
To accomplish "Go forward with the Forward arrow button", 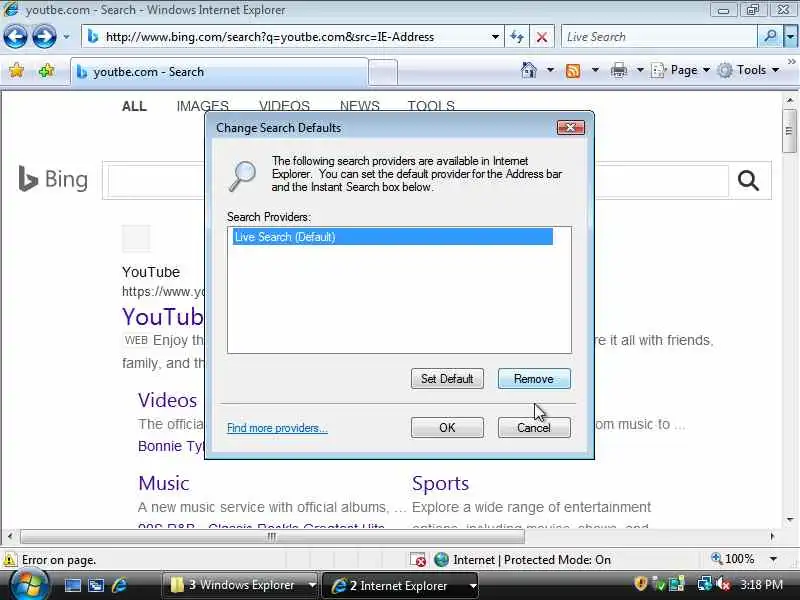I will [44, 36].
